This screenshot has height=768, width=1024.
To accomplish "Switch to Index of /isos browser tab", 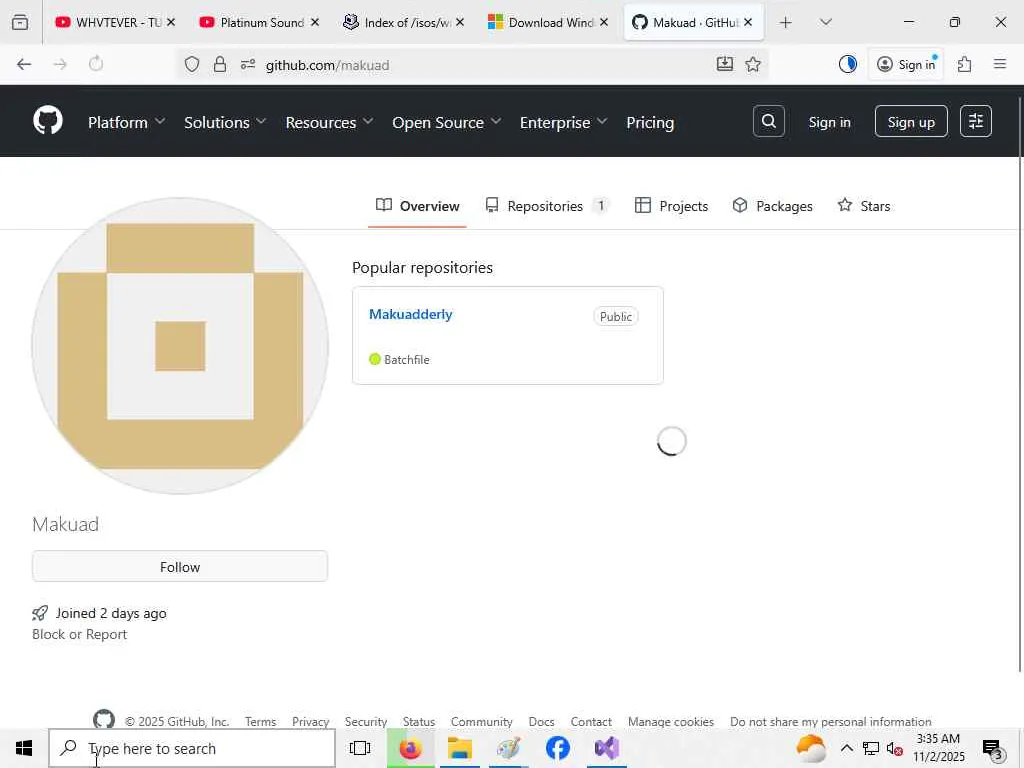I will [404, 22].
